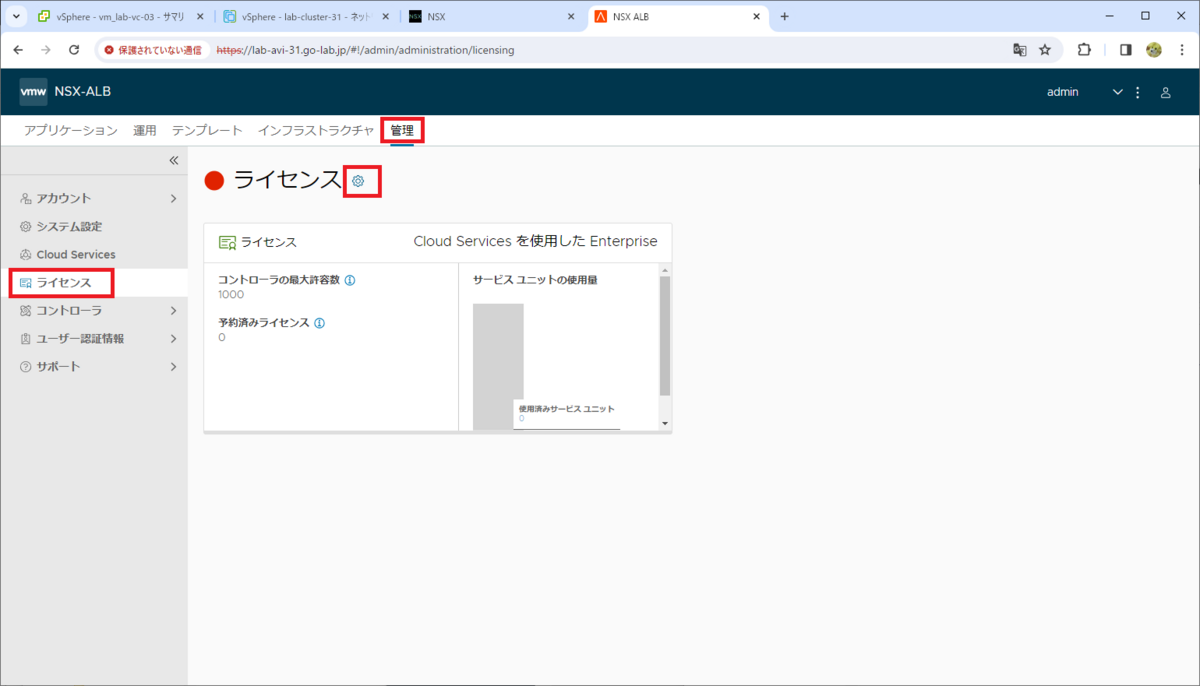Click the browser forward arrow
The image size is (1200, 686).
(46, 49)
